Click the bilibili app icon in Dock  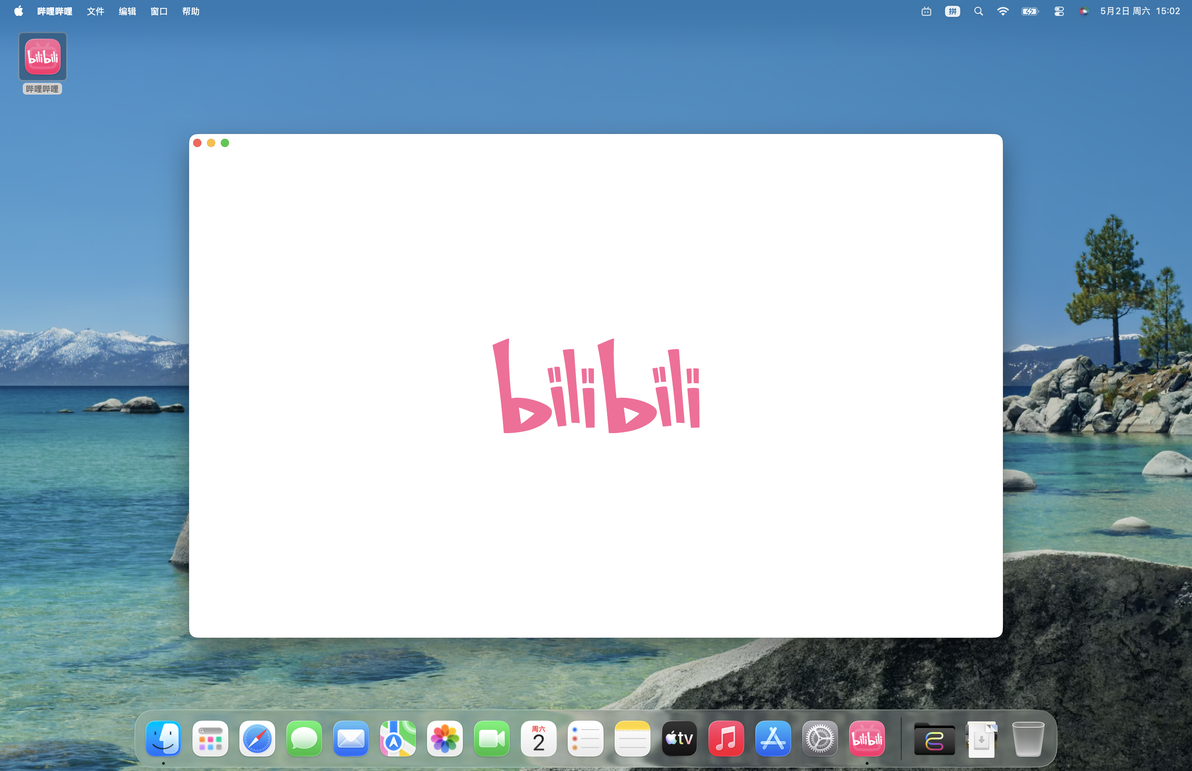[867, 738]
